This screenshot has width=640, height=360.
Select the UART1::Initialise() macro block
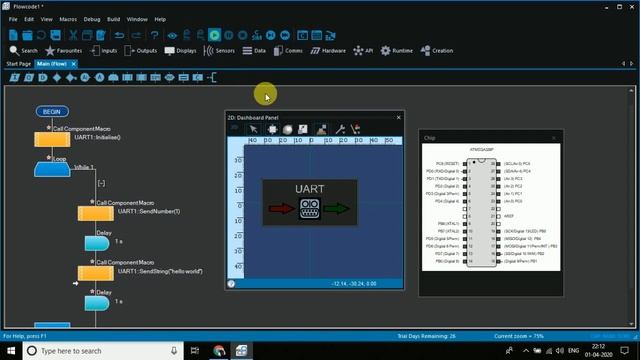click(x=52, y=140)
